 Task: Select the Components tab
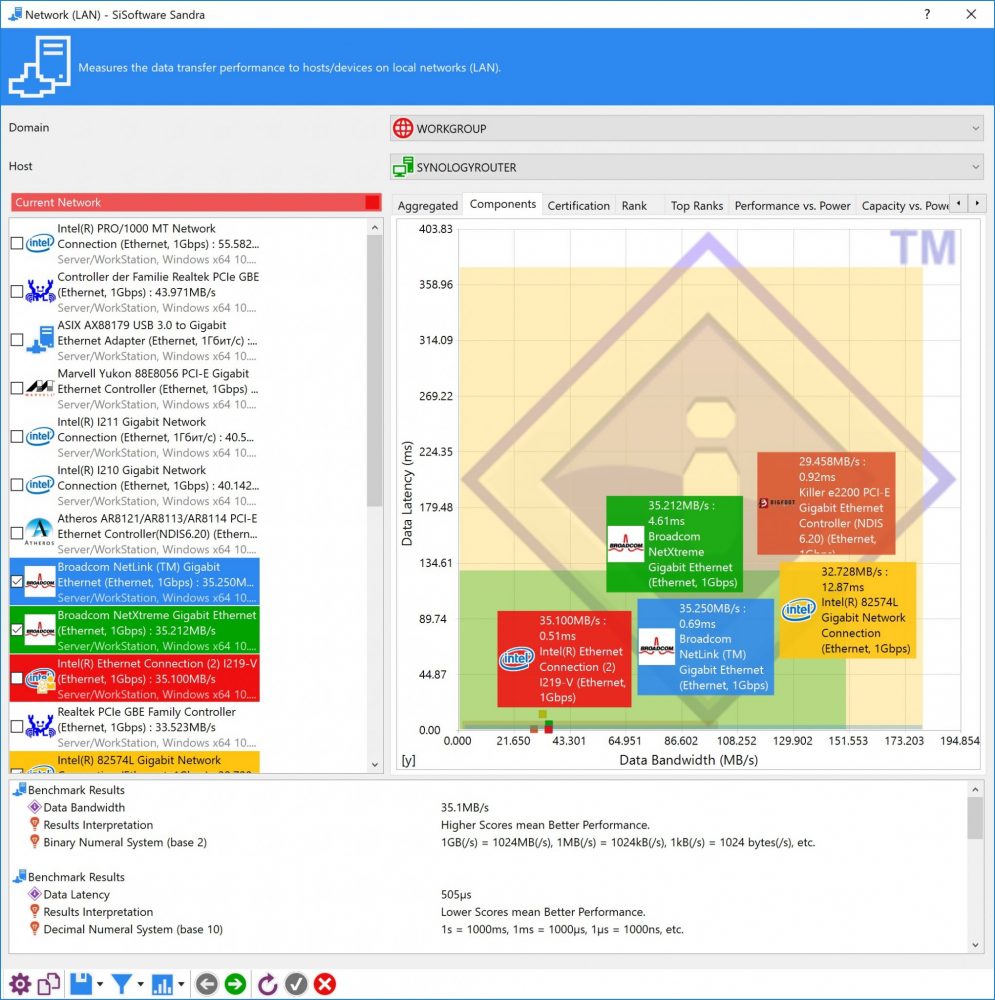click(503, 204)
